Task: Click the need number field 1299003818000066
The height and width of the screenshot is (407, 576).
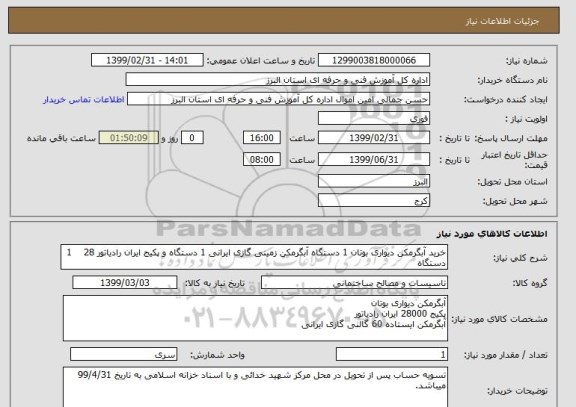Action: pyautogui.click(x=374, y=60)
